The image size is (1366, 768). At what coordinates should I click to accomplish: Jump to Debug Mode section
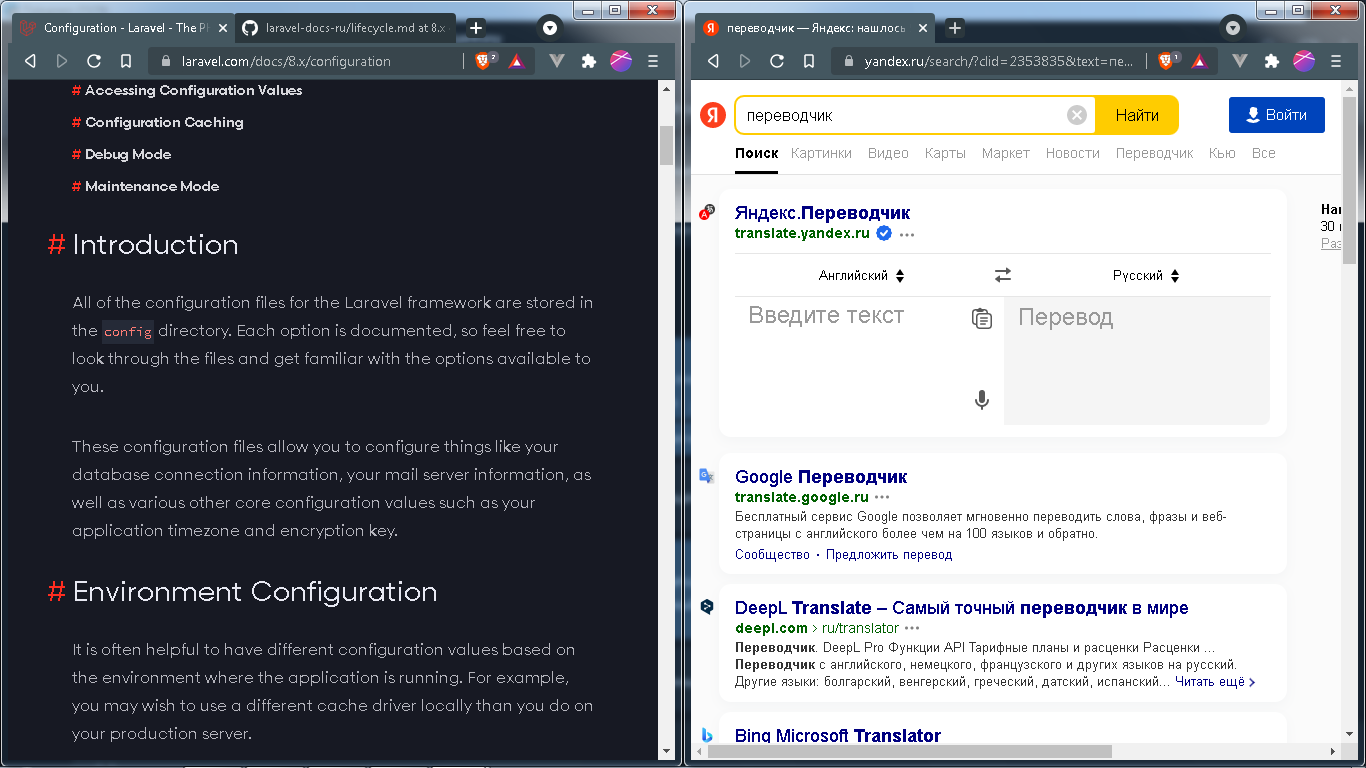click(128, 154)
